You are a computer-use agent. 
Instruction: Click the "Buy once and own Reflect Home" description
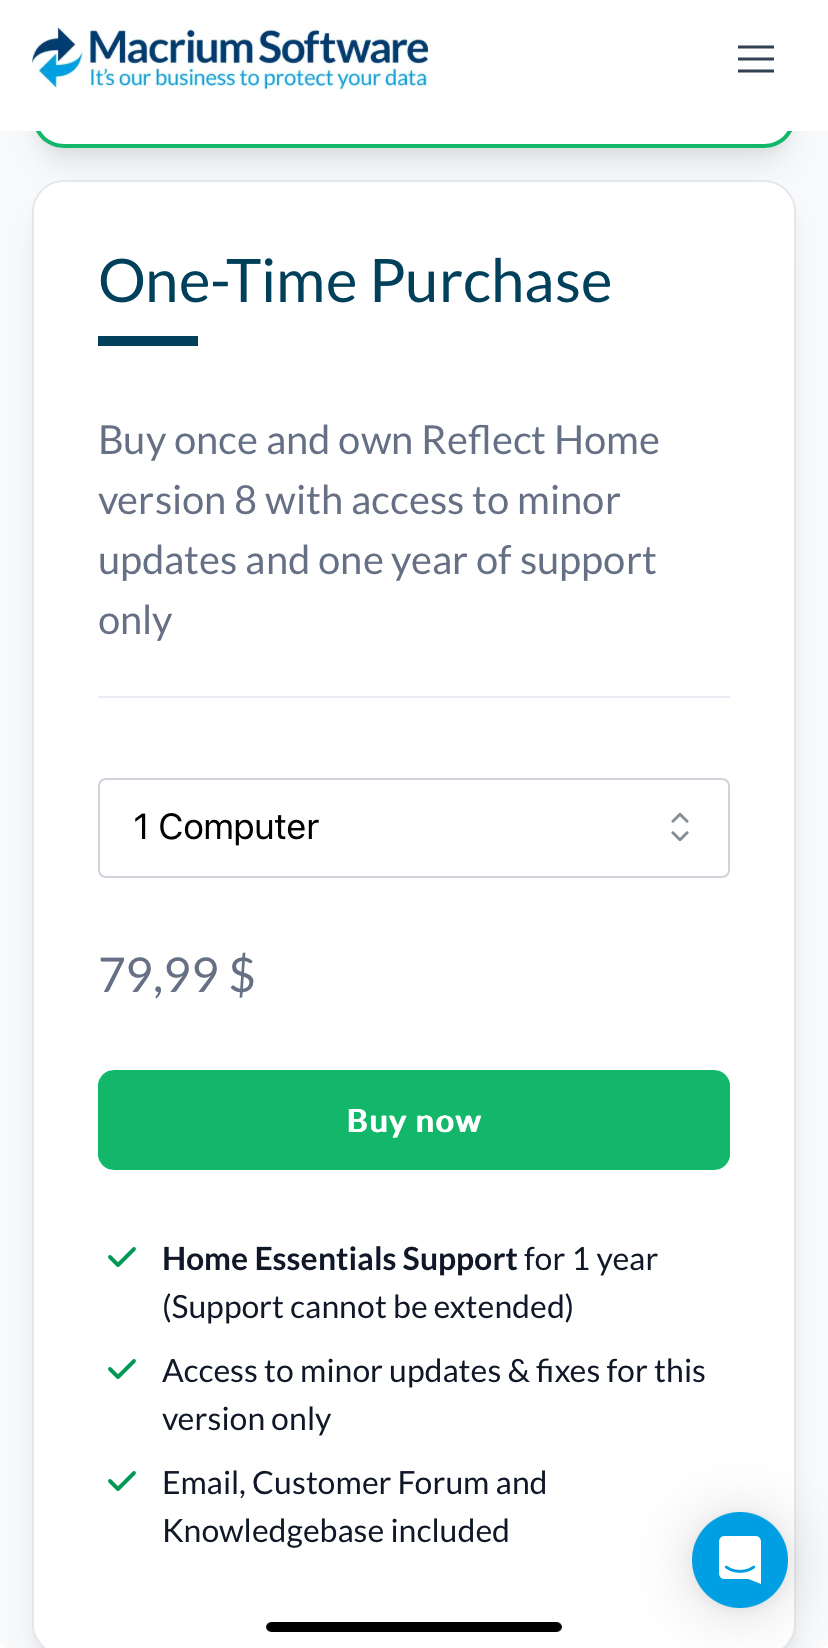click(378, 530)
